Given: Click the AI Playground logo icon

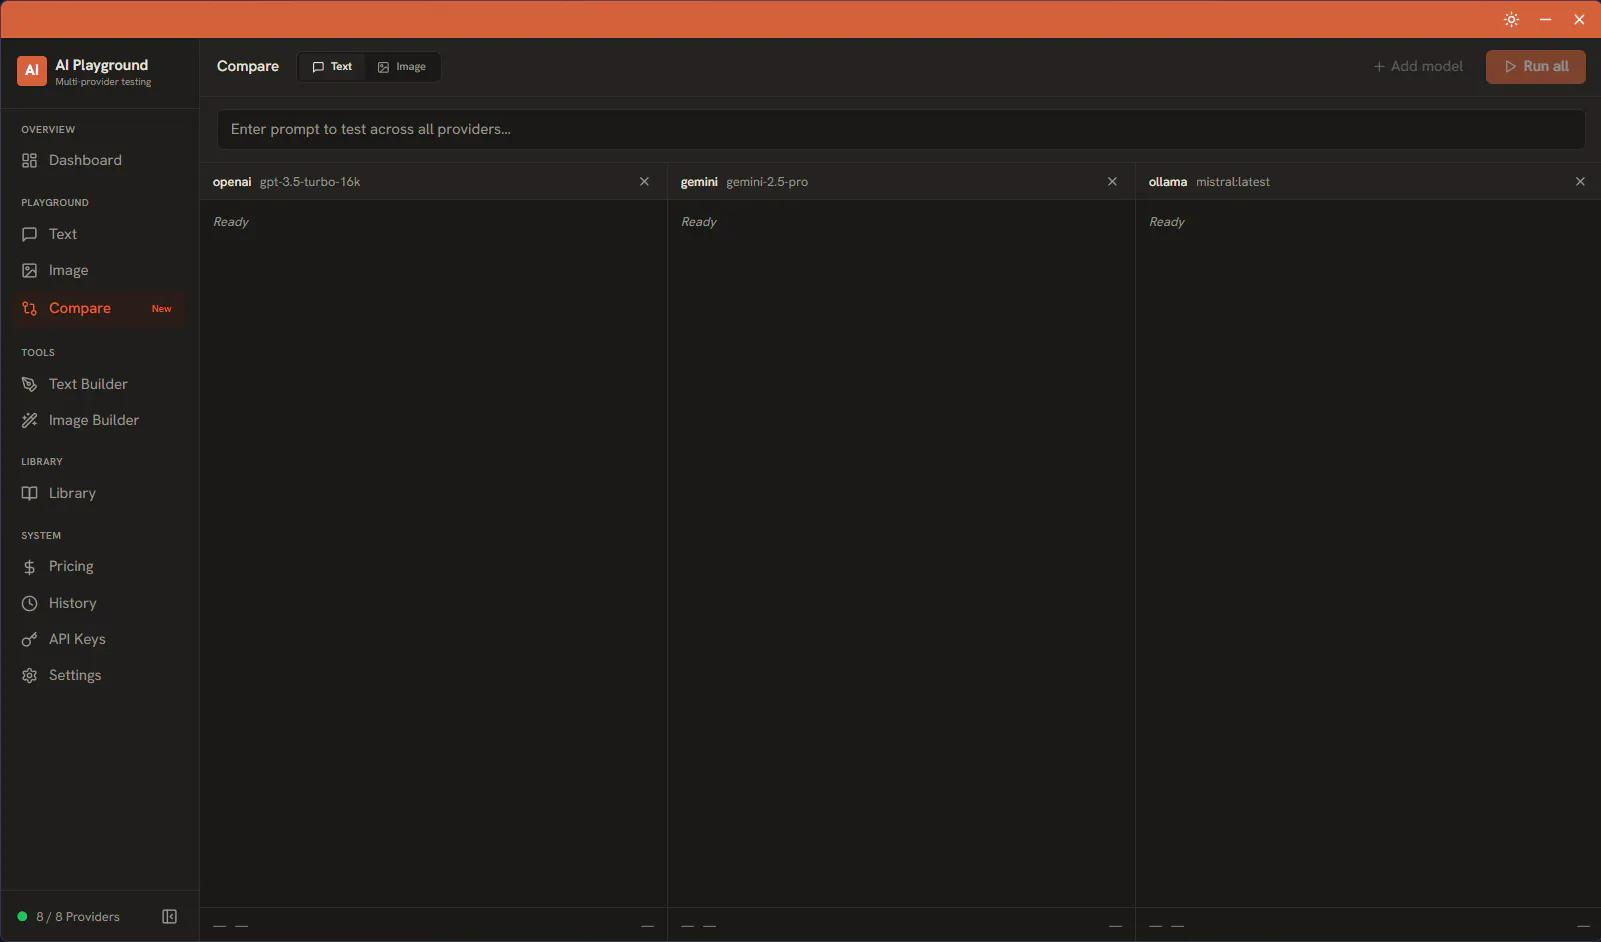Looking at the screenshot, I should (x=32, y=71).
